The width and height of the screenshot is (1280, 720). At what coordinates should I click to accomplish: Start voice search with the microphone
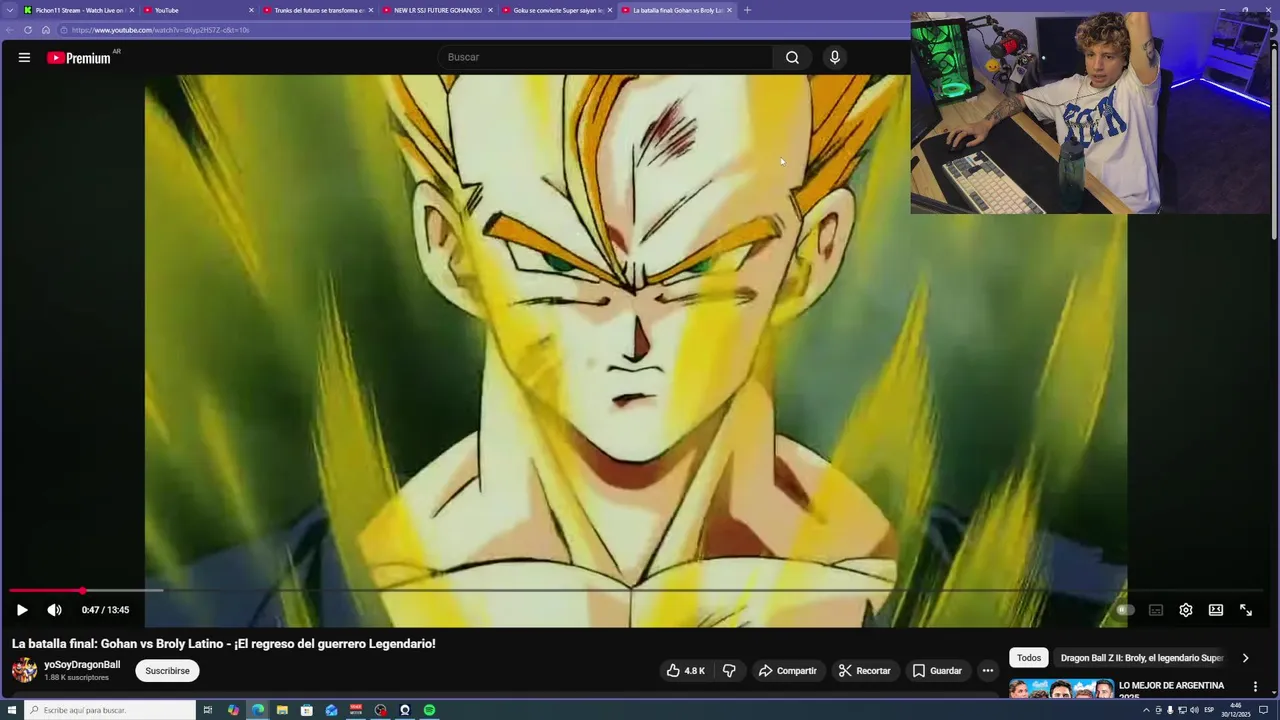coord(835,58)
